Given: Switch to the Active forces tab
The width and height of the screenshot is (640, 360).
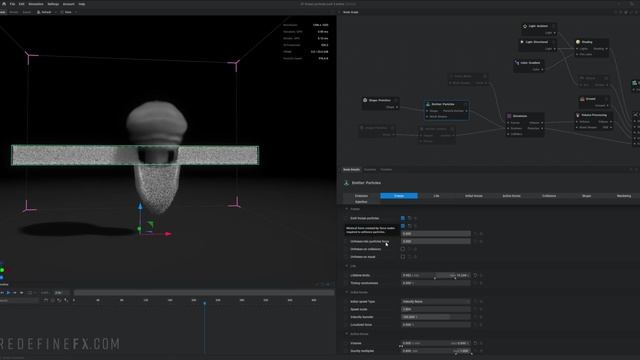Looking at the screenshot, I should click(511, 196).
